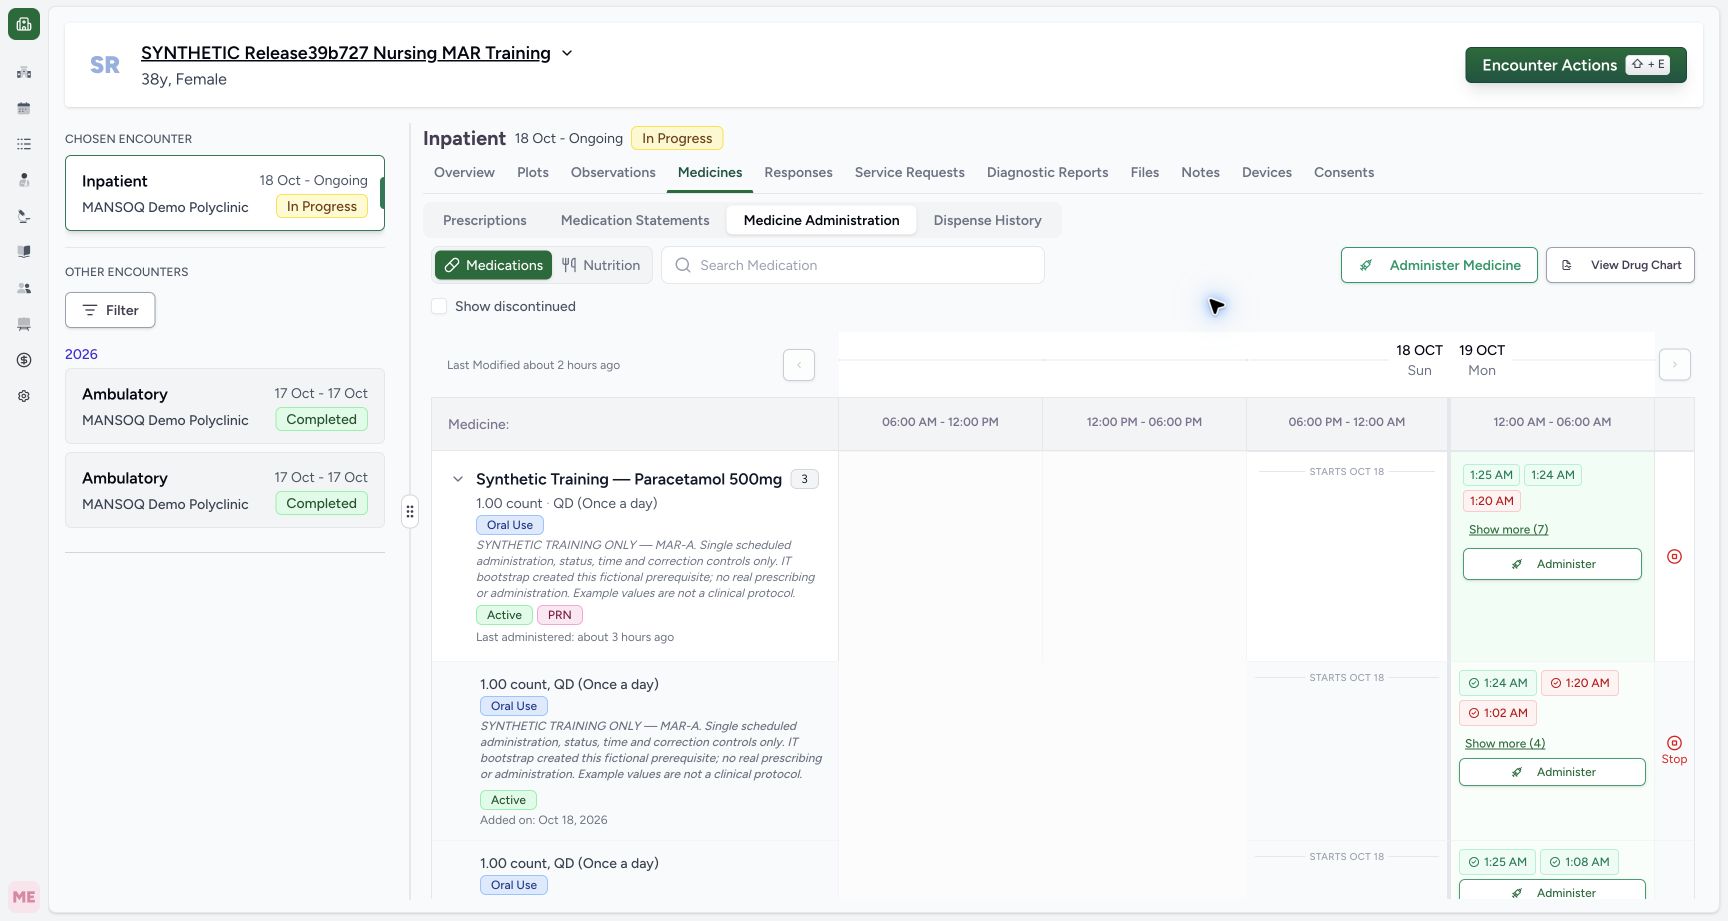Screen dimensions: 1728x921
Task: Click the Administer Medicine button
Action: [1439, 265]
